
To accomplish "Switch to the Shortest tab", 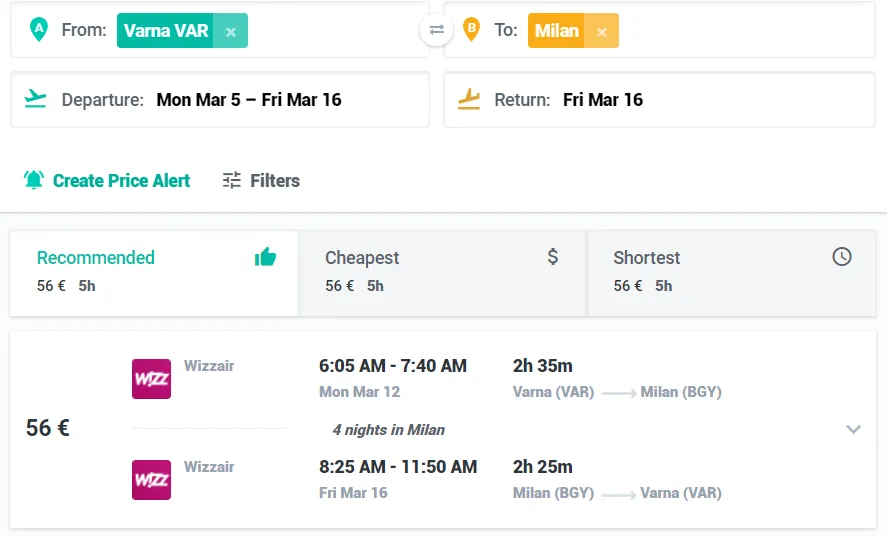I will 731,273.
